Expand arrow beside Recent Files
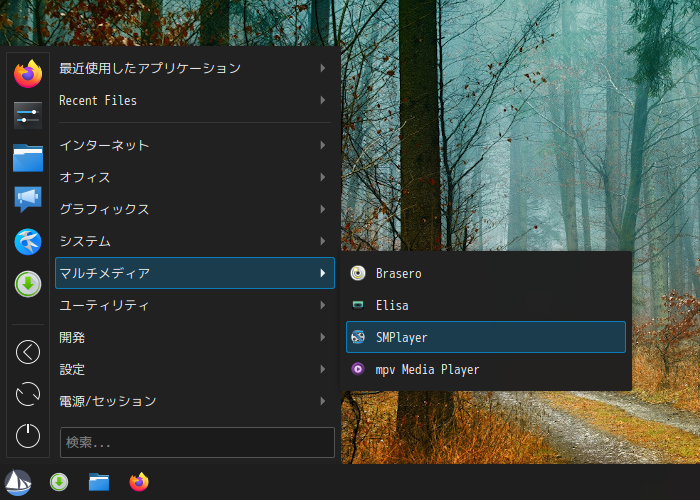 (x=322, y=100)
